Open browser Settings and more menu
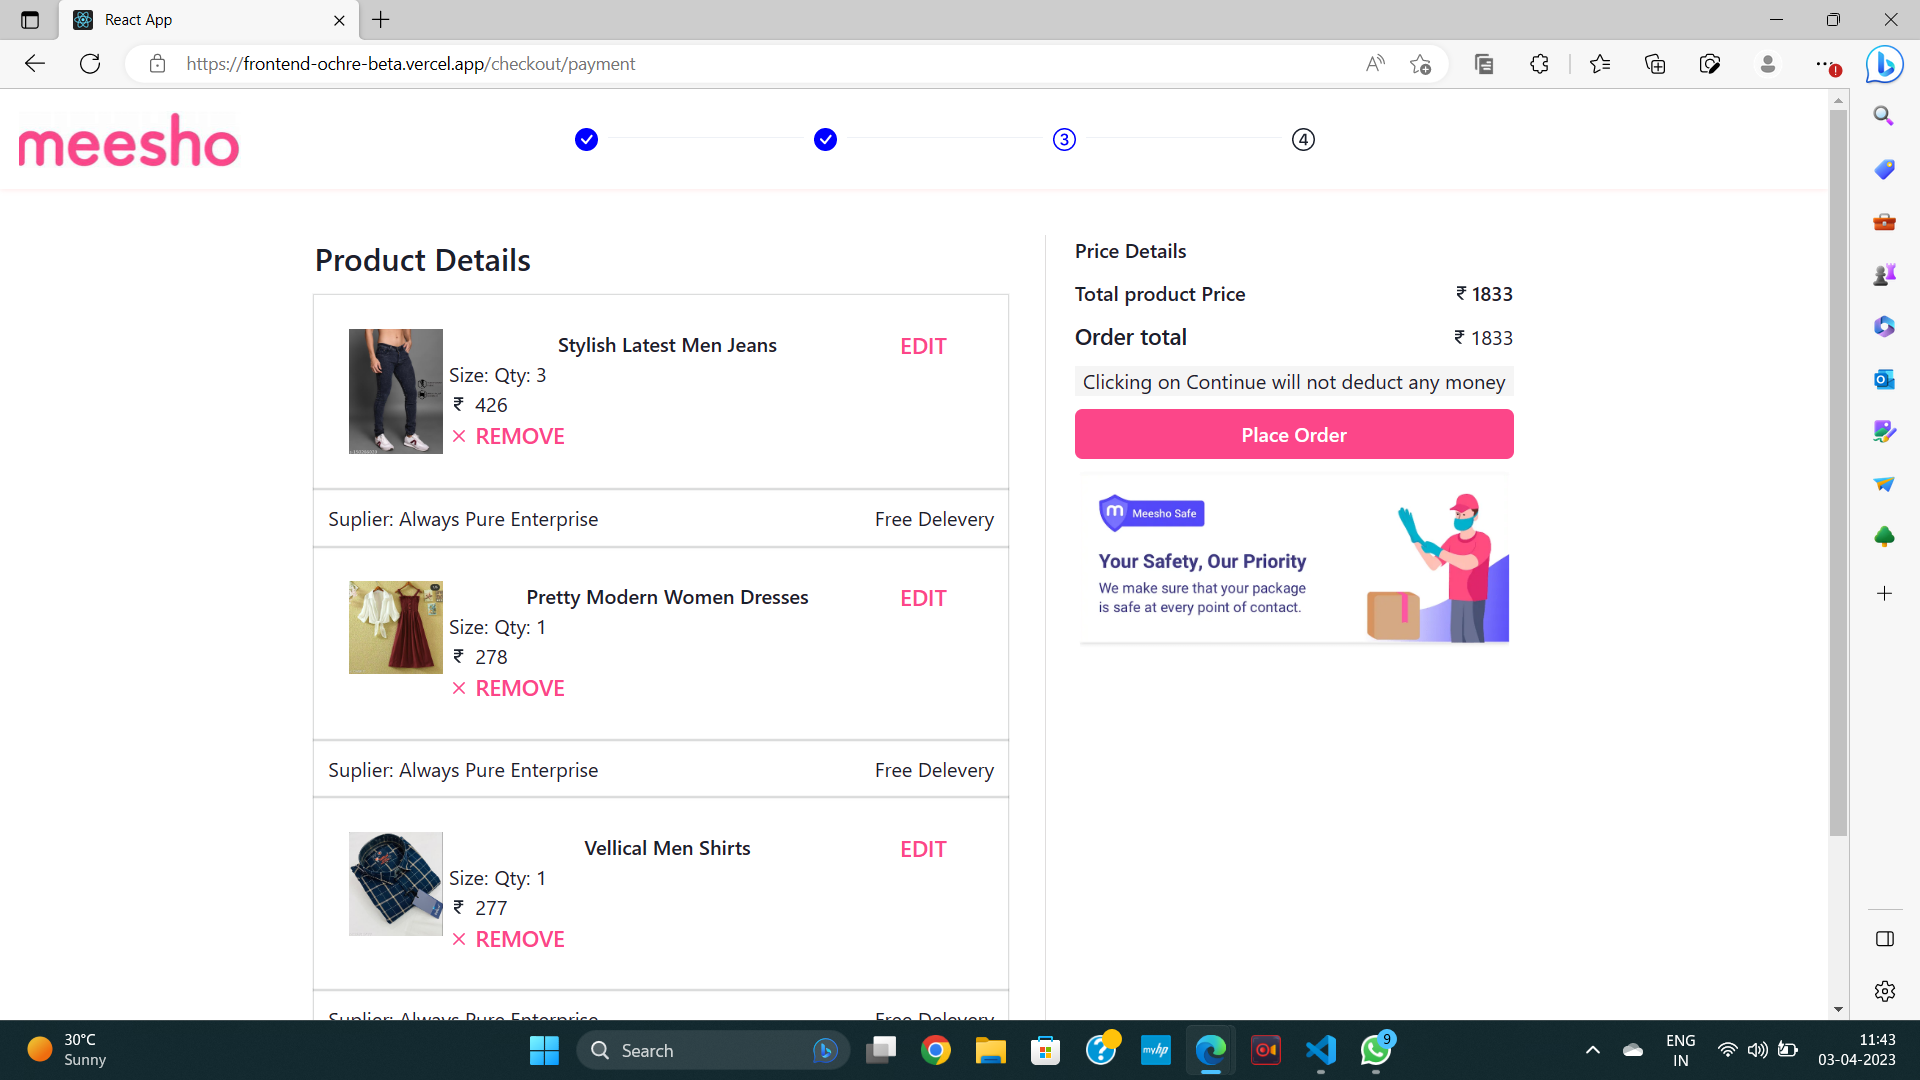The image size is (1920, 1080). point(1824,64)
